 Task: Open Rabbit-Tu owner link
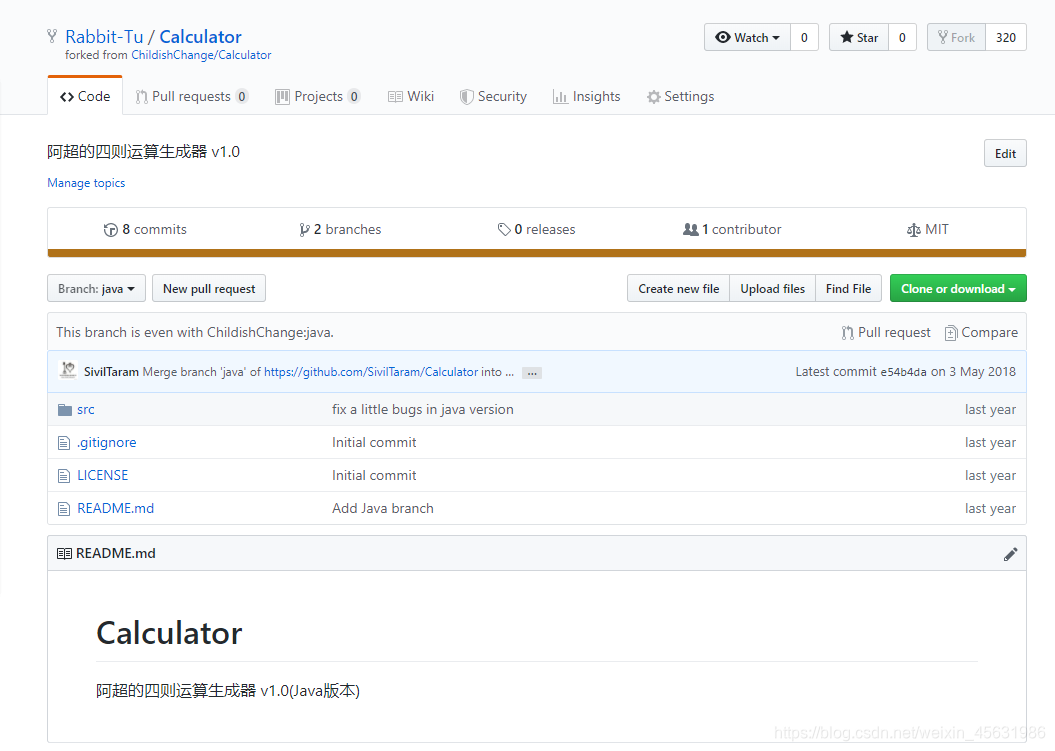point(104,37)
